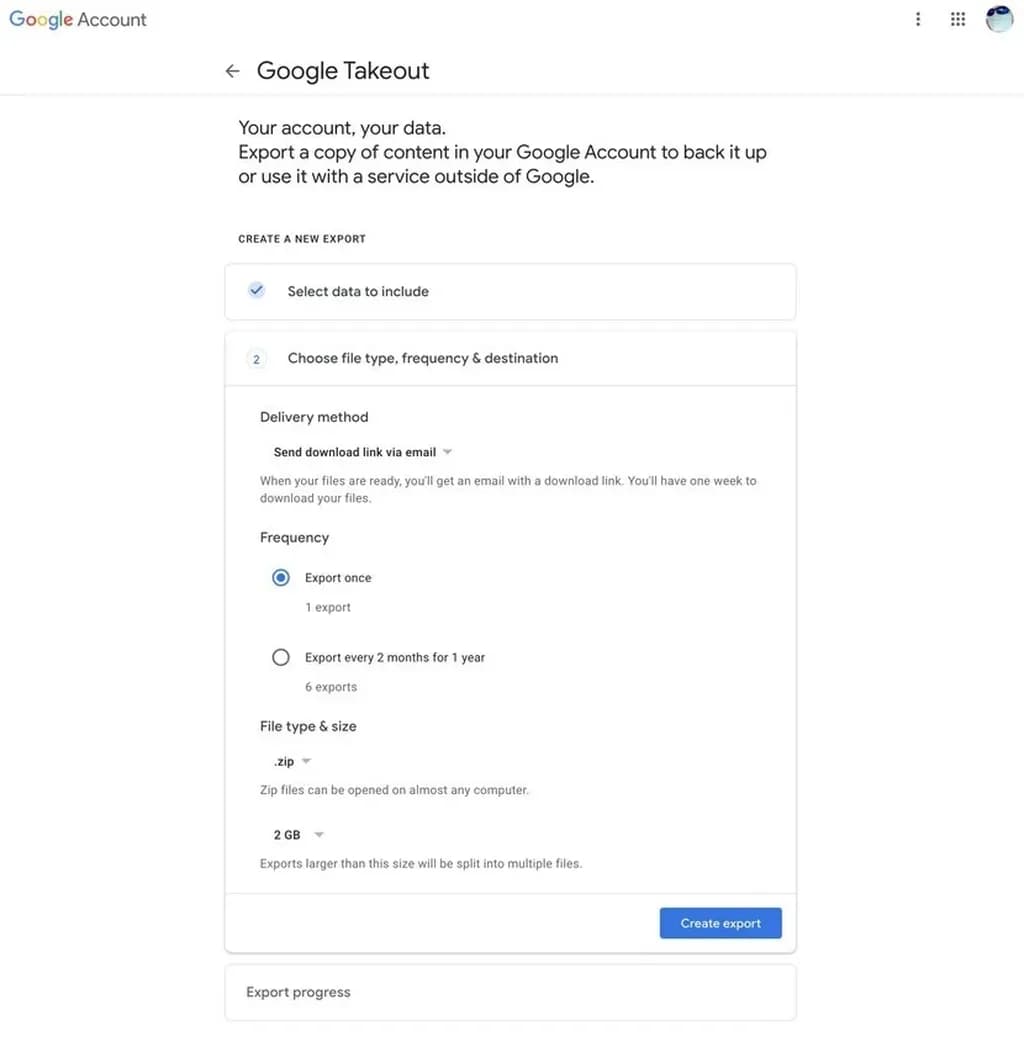Open the Google apps grid

point(958,19)
